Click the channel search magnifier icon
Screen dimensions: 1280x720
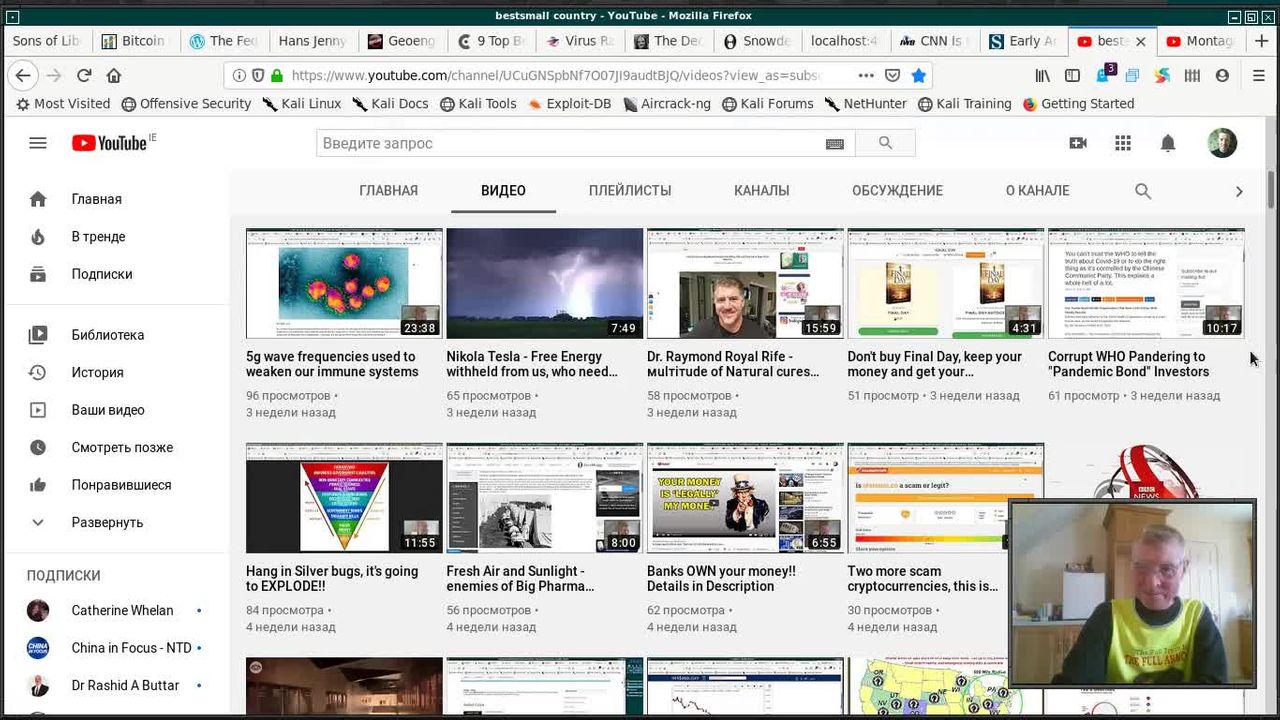[x=1143, y=191]
